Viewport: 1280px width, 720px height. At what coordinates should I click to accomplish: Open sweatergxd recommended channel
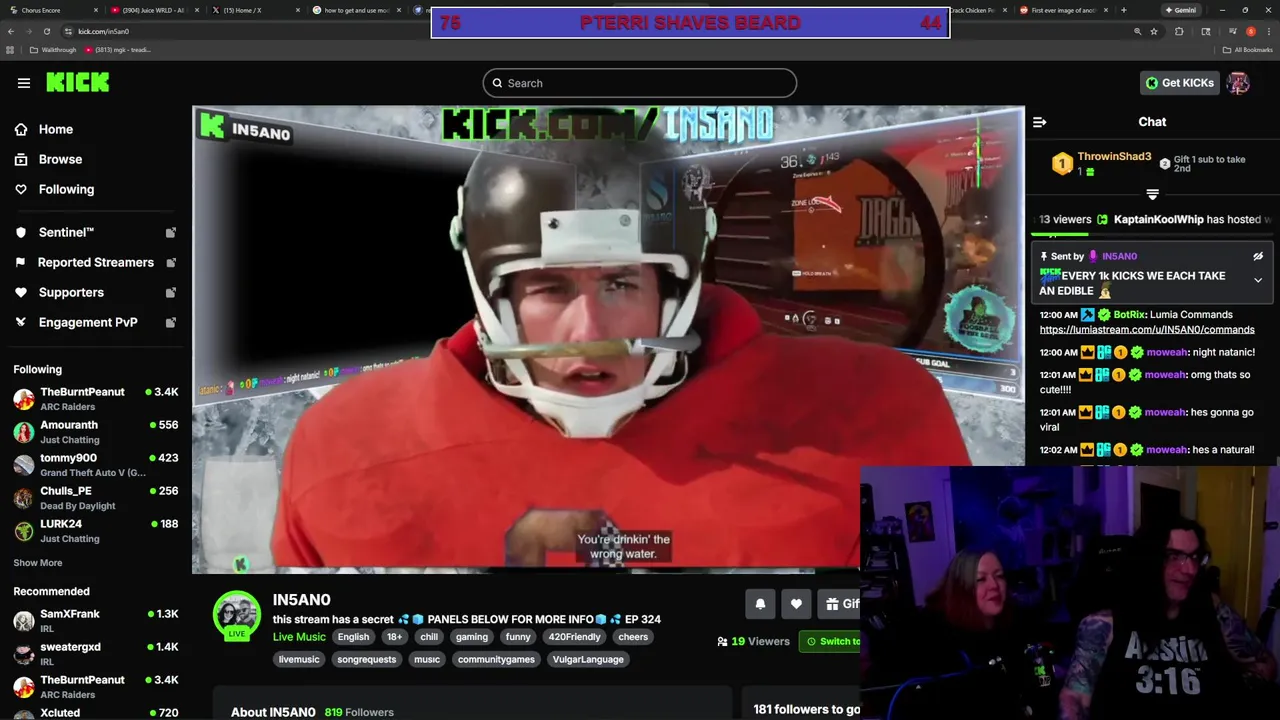[95, 654]
